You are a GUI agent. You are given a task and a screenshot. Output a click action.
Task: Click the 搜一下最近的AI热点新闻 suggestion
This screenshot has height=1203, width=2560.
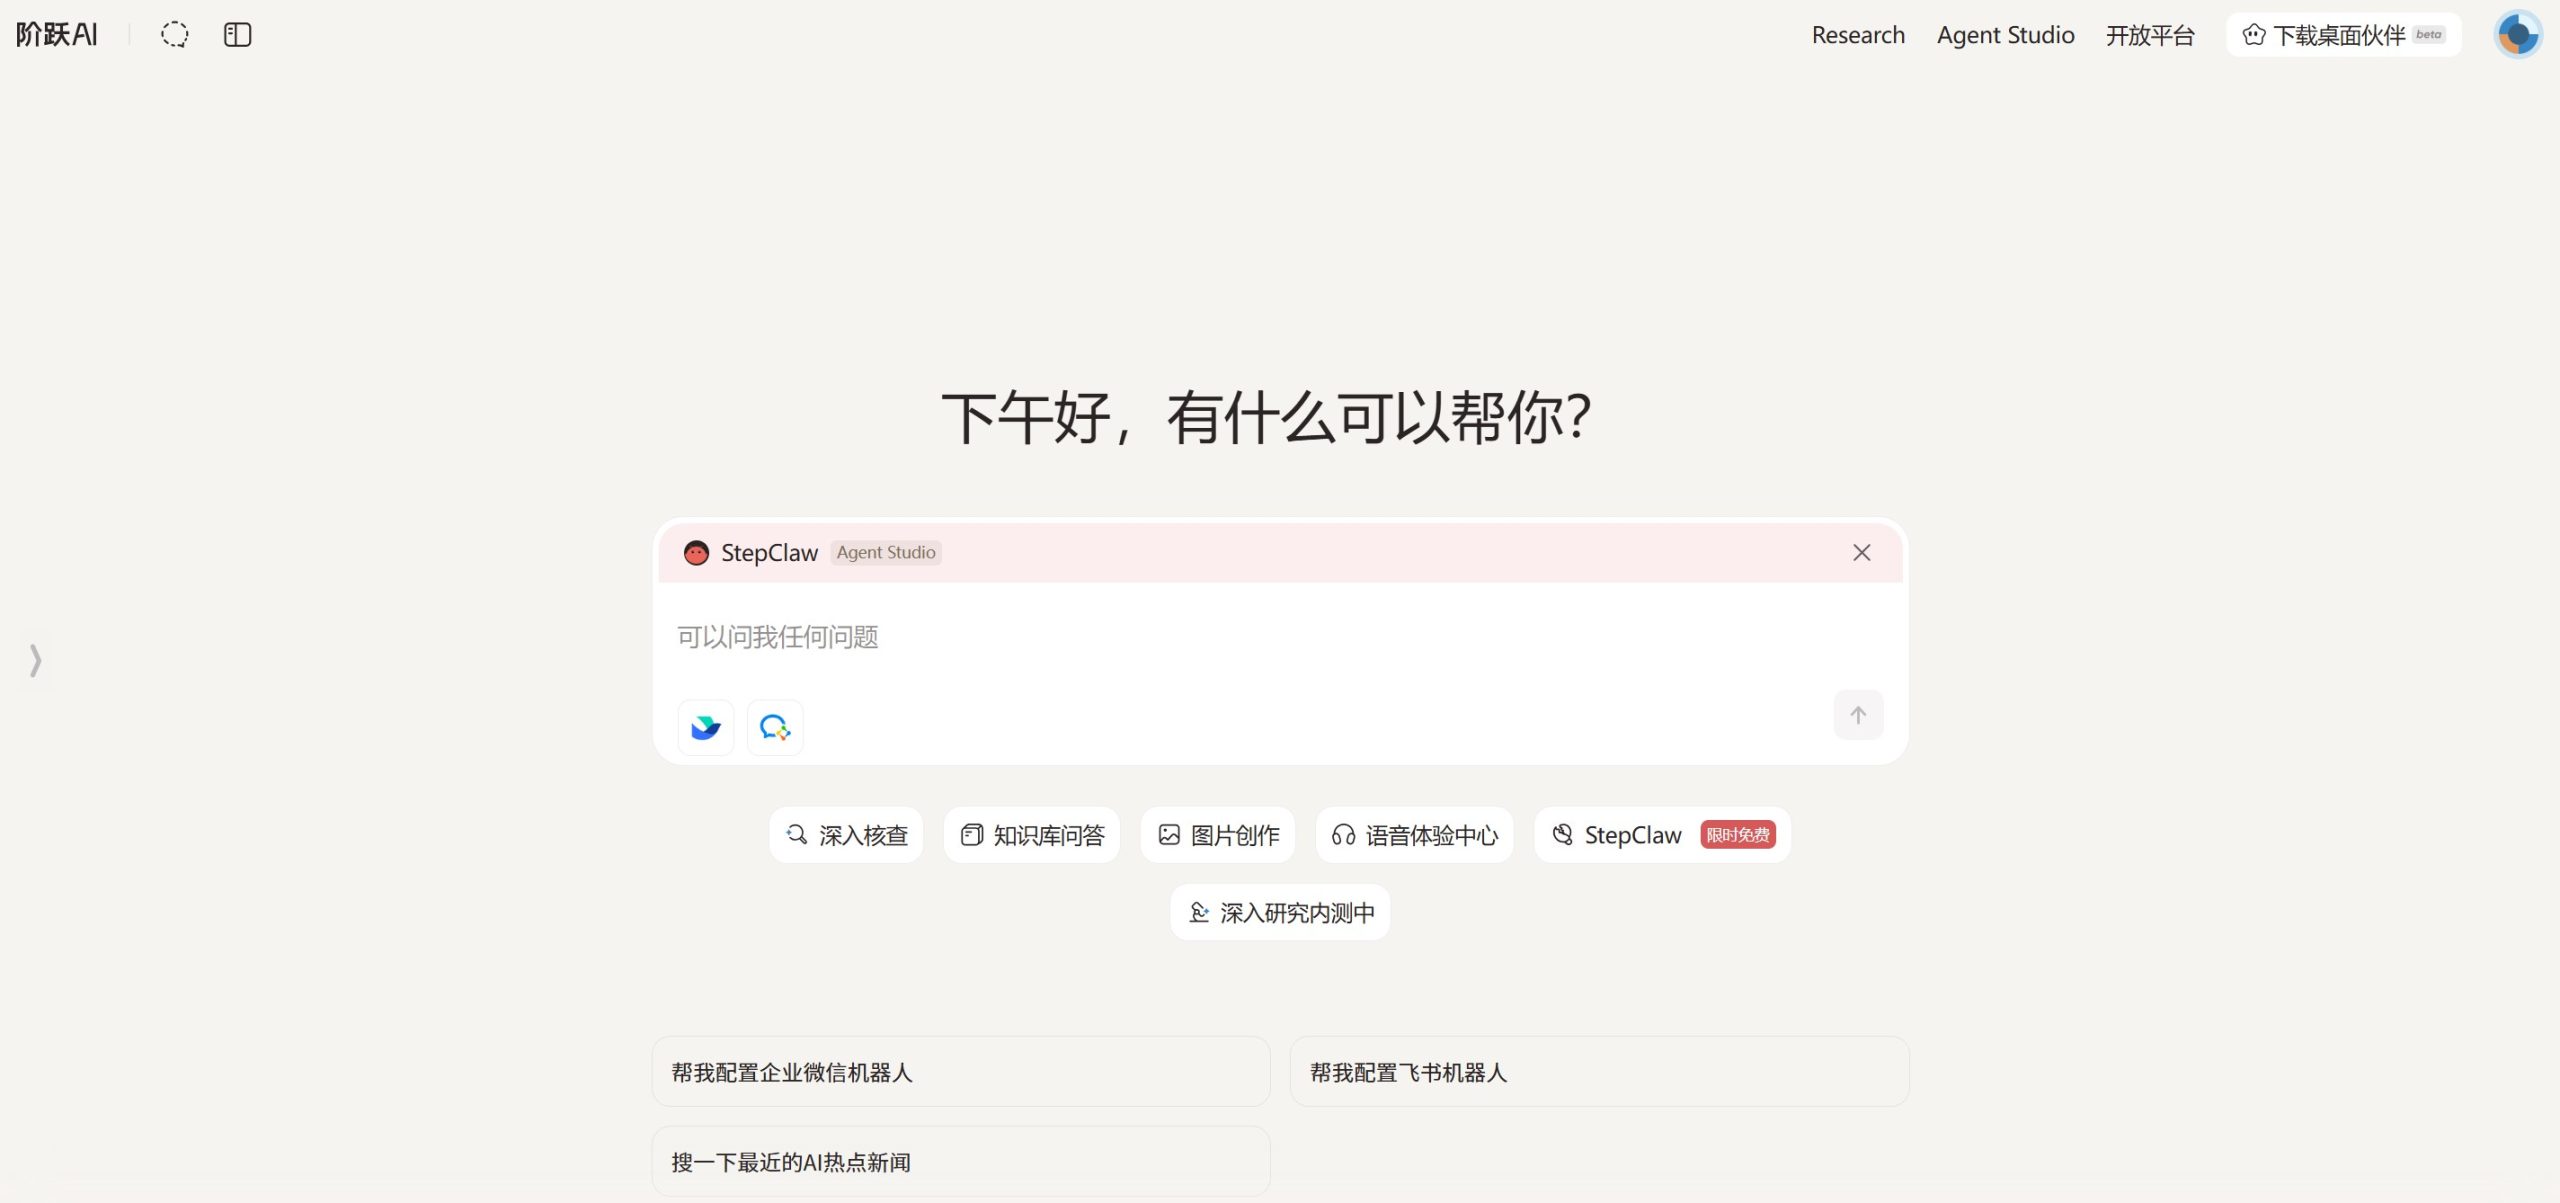pyautogui.click(x=960, y=1160)
